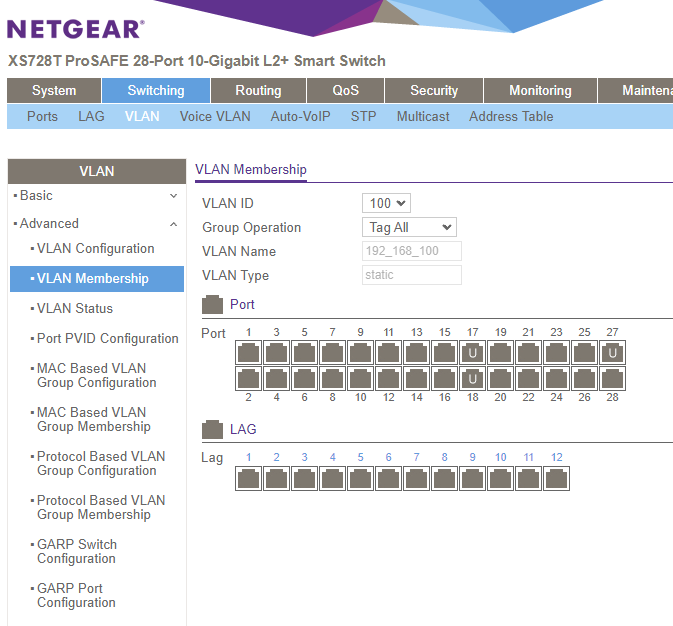This screenshot has height=626, width=673.
Task: Click port 27 untagged membership box
Action: pos(613,353)
